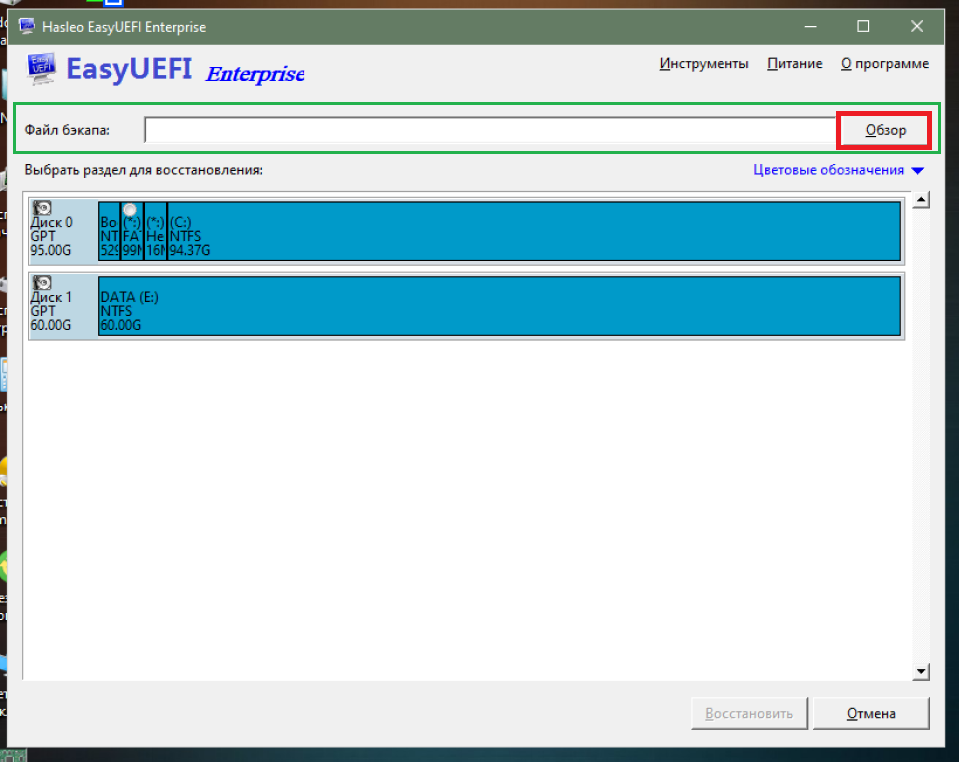Image resolution: width=959 pixels, height=762 pixels.
Task: Click the Выбрать раздел для восстановления label
Action: (x=144, y=170)
